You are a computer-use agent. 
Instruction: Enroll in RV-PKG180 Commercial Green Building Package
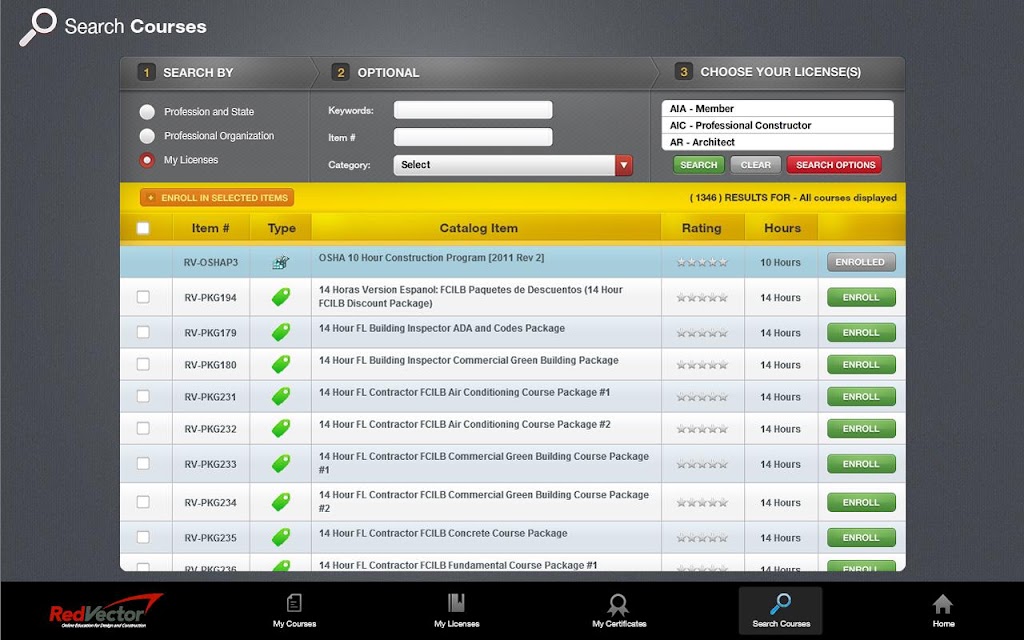(x=861, y=364)
